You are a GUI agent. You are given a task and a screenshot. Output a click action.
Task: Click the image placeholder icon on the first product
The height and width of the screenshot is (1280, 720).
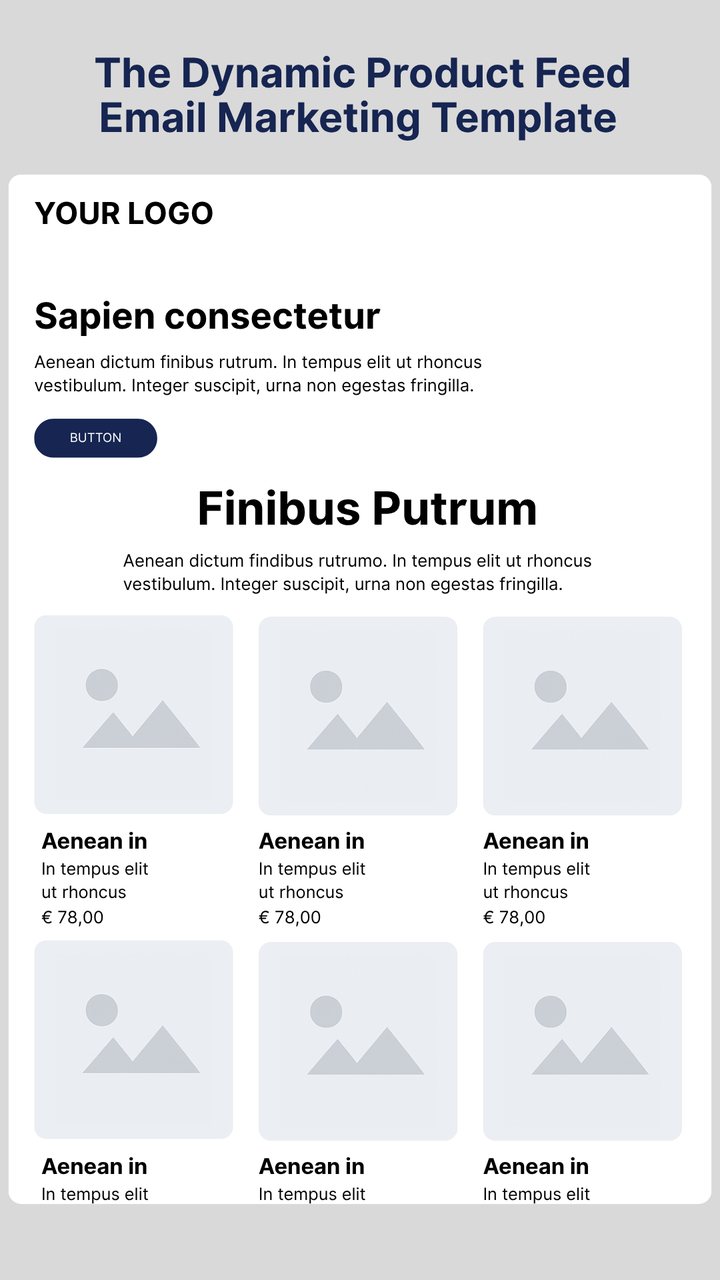[133, 715]
